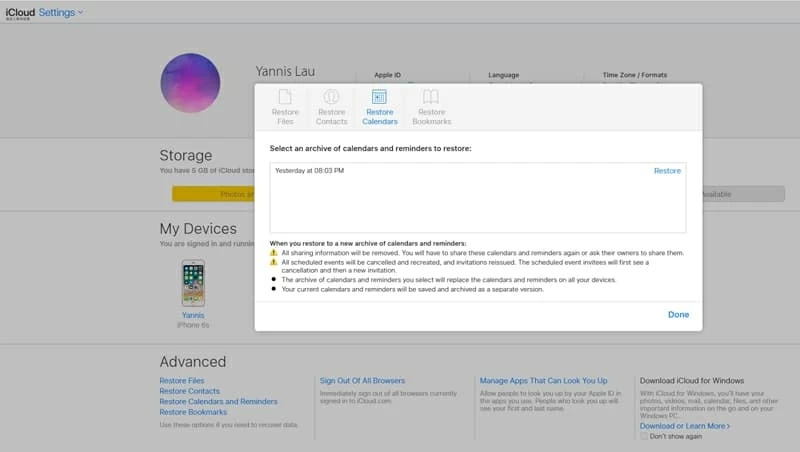This screenshot has width=800, height=452.
Task: Switch to Restore Bookmarks tab label
Action: point(431,117)
